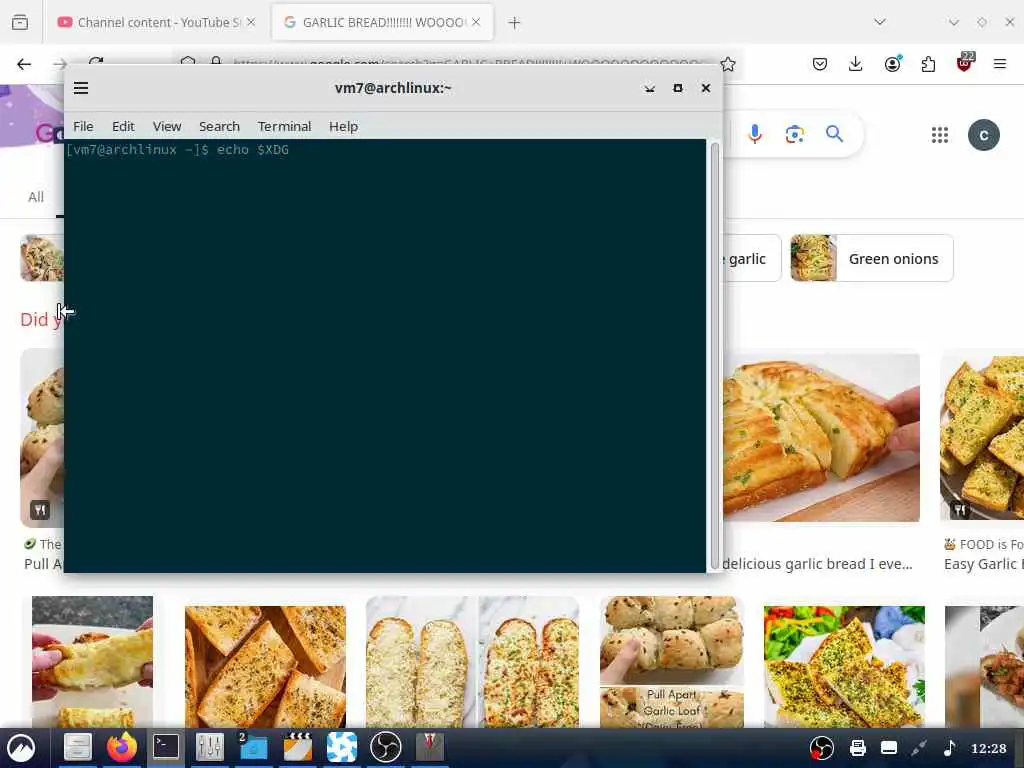Open audio mixer icon in taskbar

(210, 746)
